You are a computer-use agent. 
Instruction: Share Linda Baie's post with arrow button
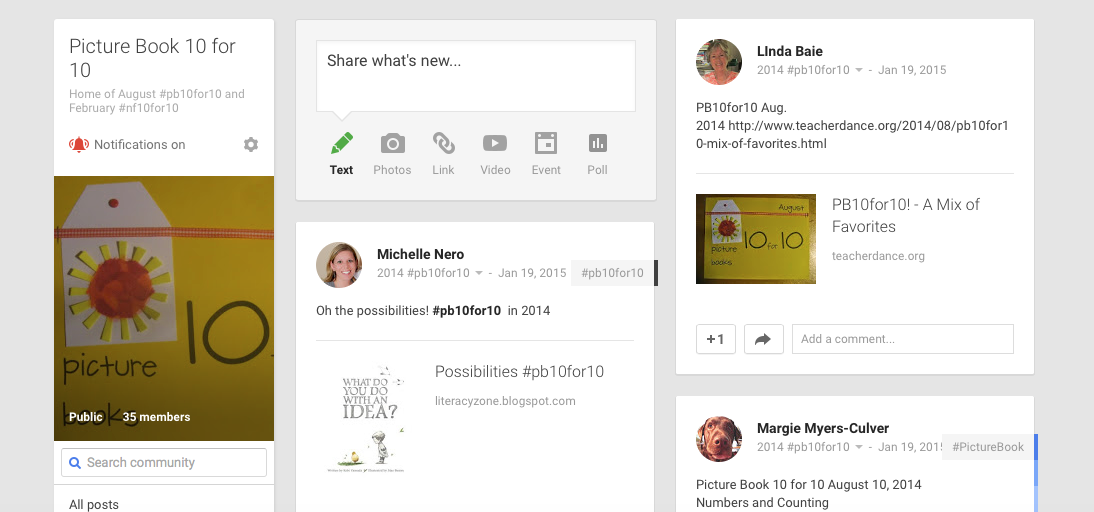[763, 339]
